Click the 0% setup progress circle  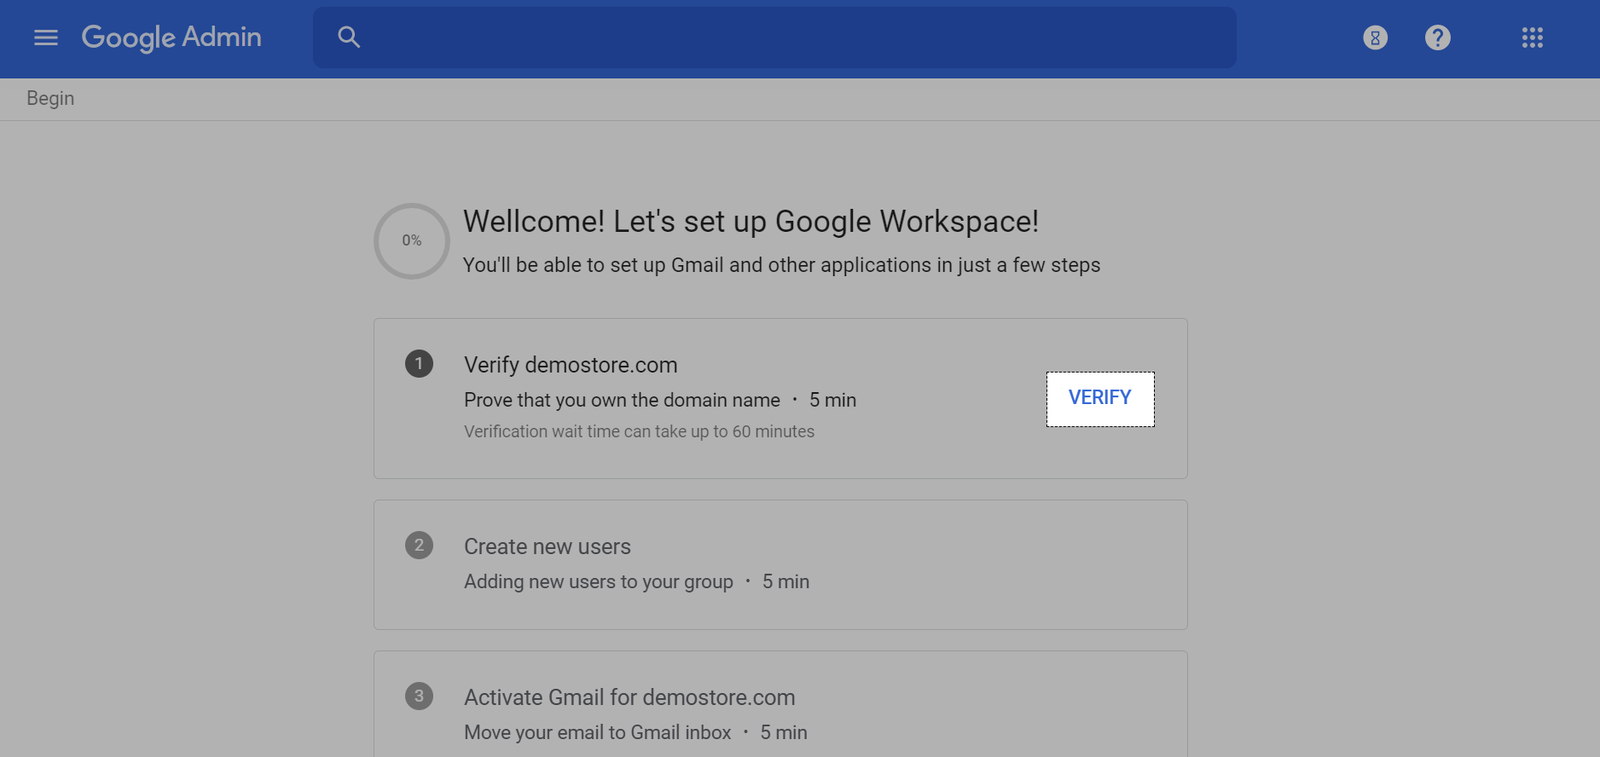412,241
